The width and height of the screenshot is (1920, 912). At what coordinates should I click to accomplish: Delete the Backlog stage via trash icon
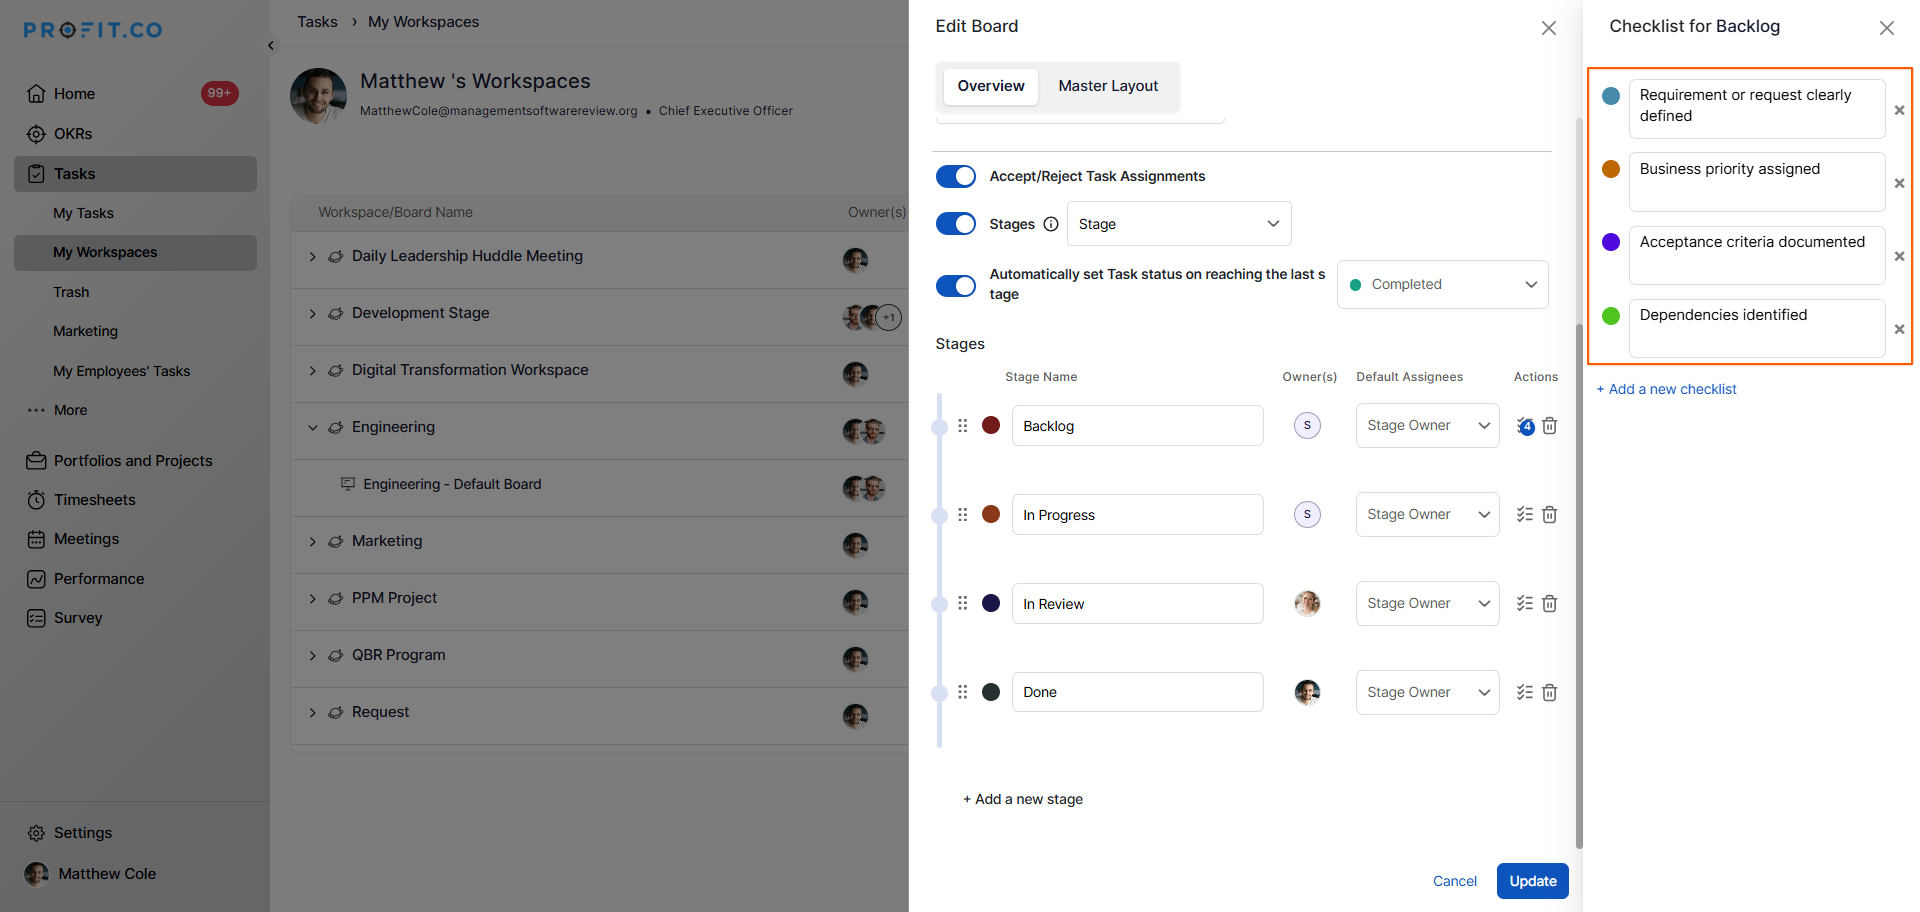1549,426
